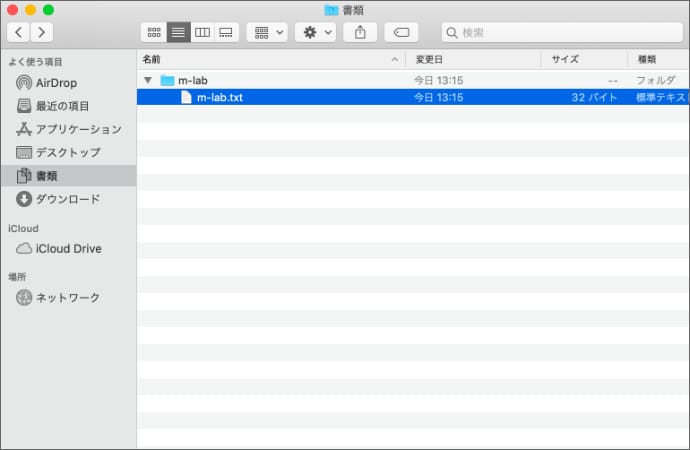
Task: Open 最近の項目 in the sidebar
Action: [62, 106]
